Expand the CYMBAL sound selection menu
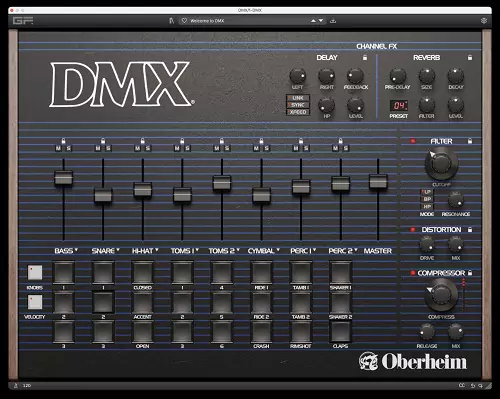 [x=278, y=249]
